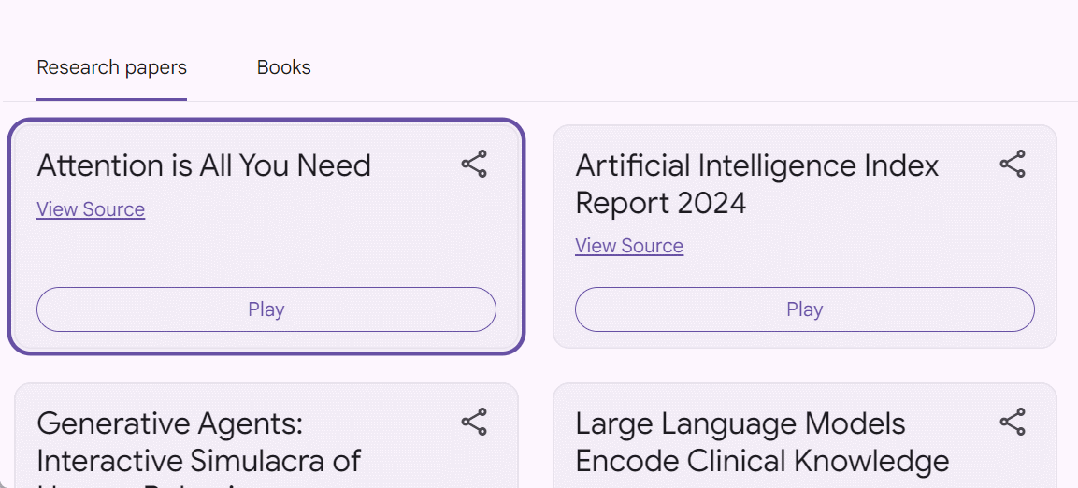Click the Artificial Intelligence Index Report 2024 heading

click(757, 184)
